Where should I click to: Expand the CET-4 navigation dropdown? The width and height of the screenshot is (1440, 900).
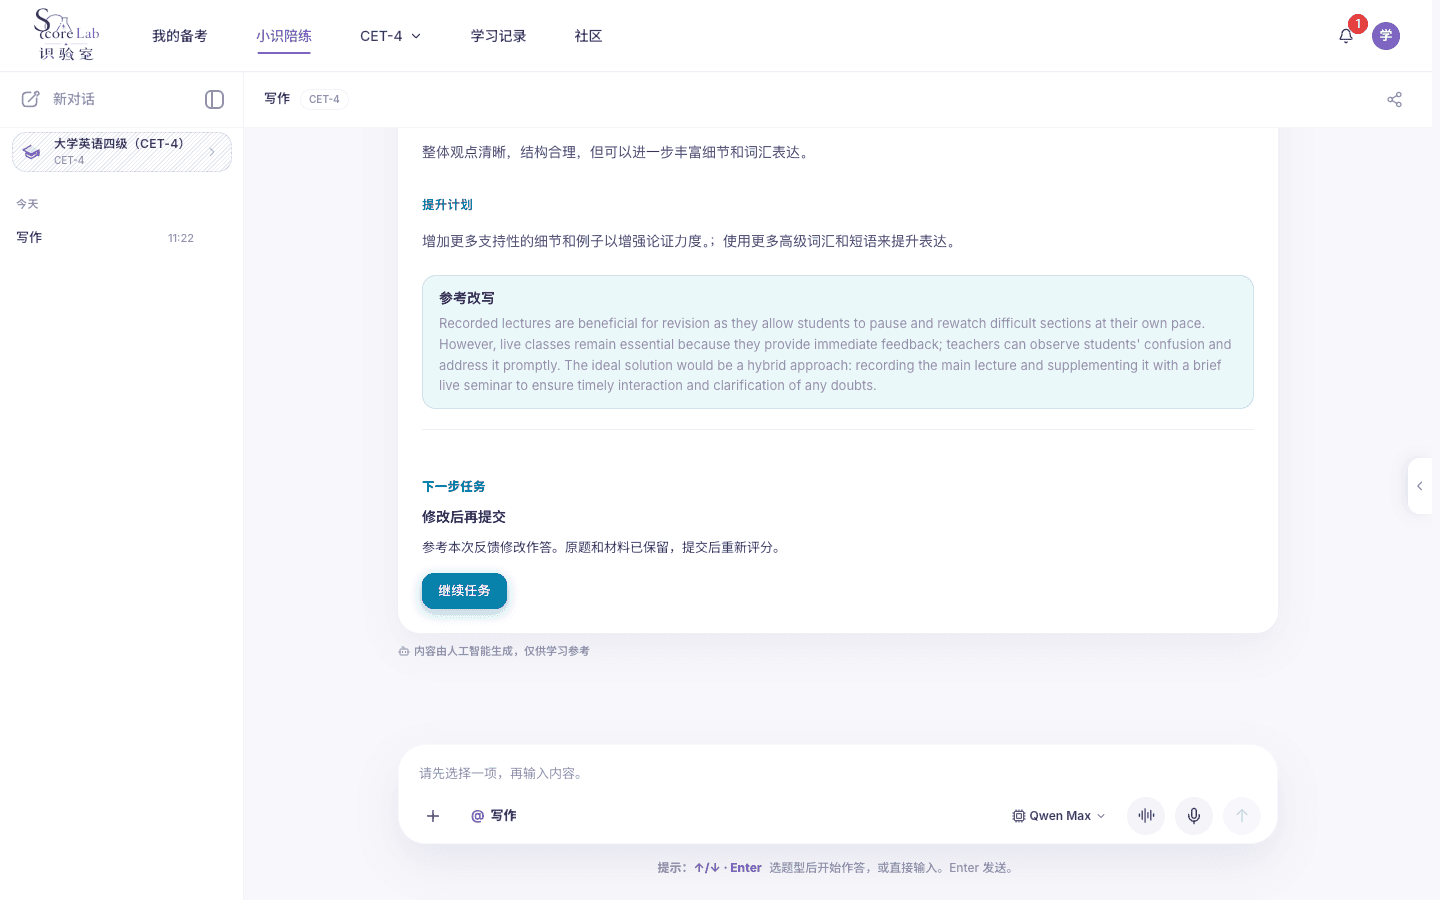[x=391, y=36]
